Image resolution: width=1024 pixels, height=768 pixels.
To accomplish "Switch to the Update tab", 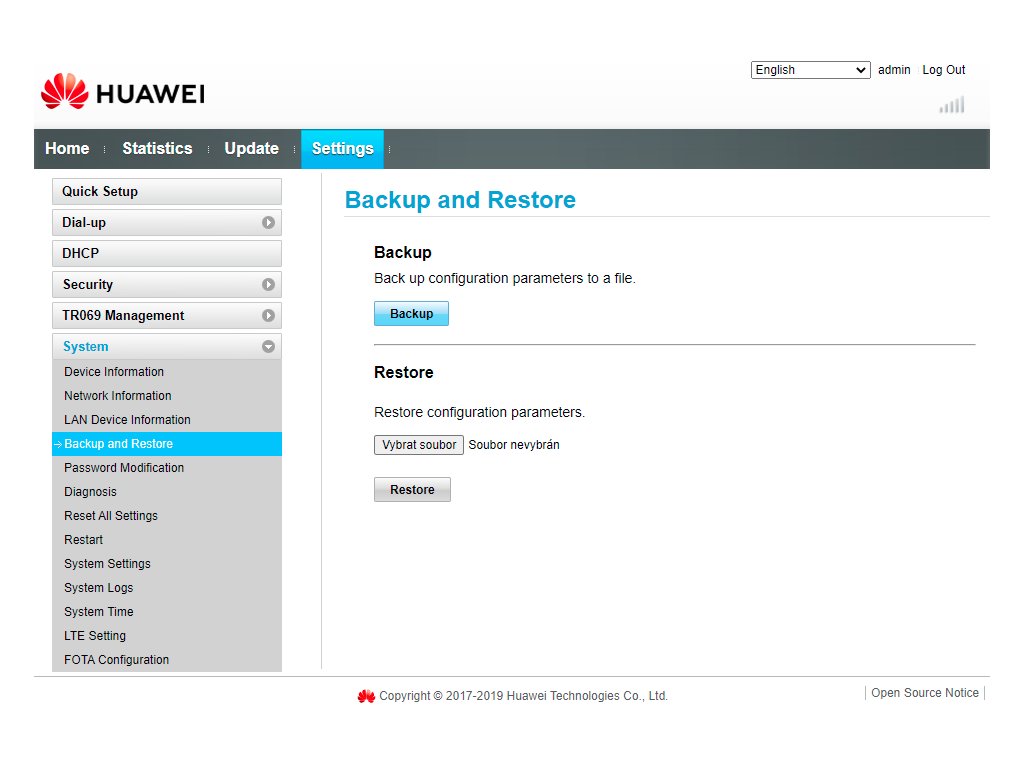I will tap(251, 149).
